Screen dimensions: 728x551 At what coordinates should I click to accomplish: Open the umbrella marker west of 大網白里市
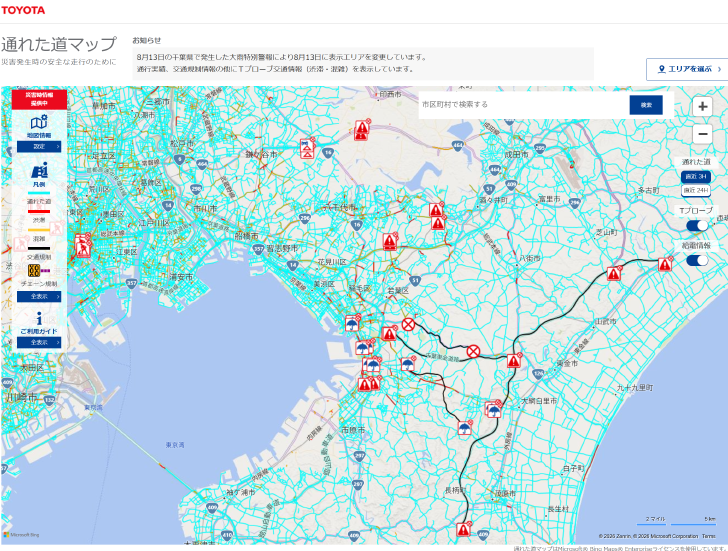494,409
